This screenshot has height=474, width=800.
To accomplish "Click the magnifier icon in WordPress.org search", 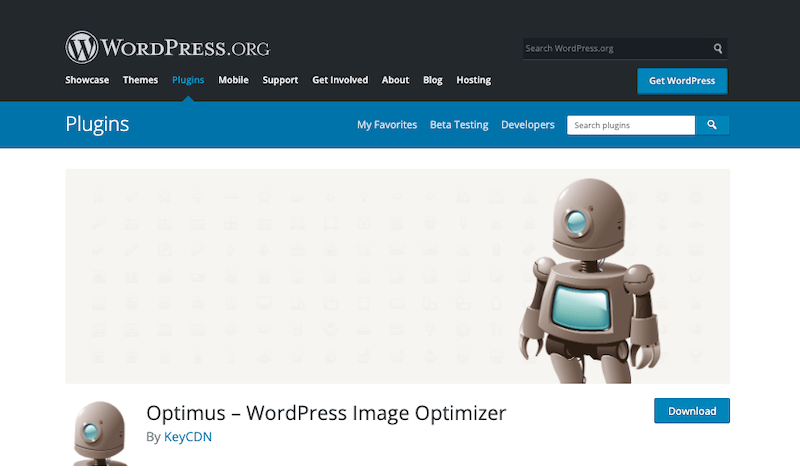I will point(718,48).
